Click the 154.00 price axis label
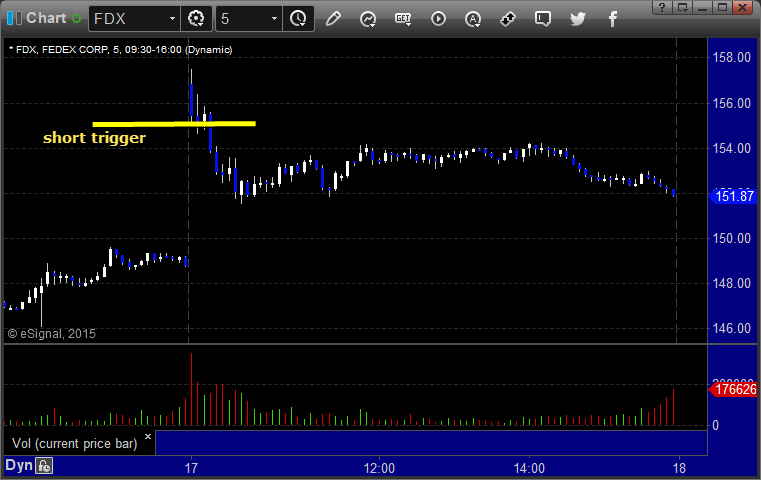761x480 pixels. [x=731, y=149]
